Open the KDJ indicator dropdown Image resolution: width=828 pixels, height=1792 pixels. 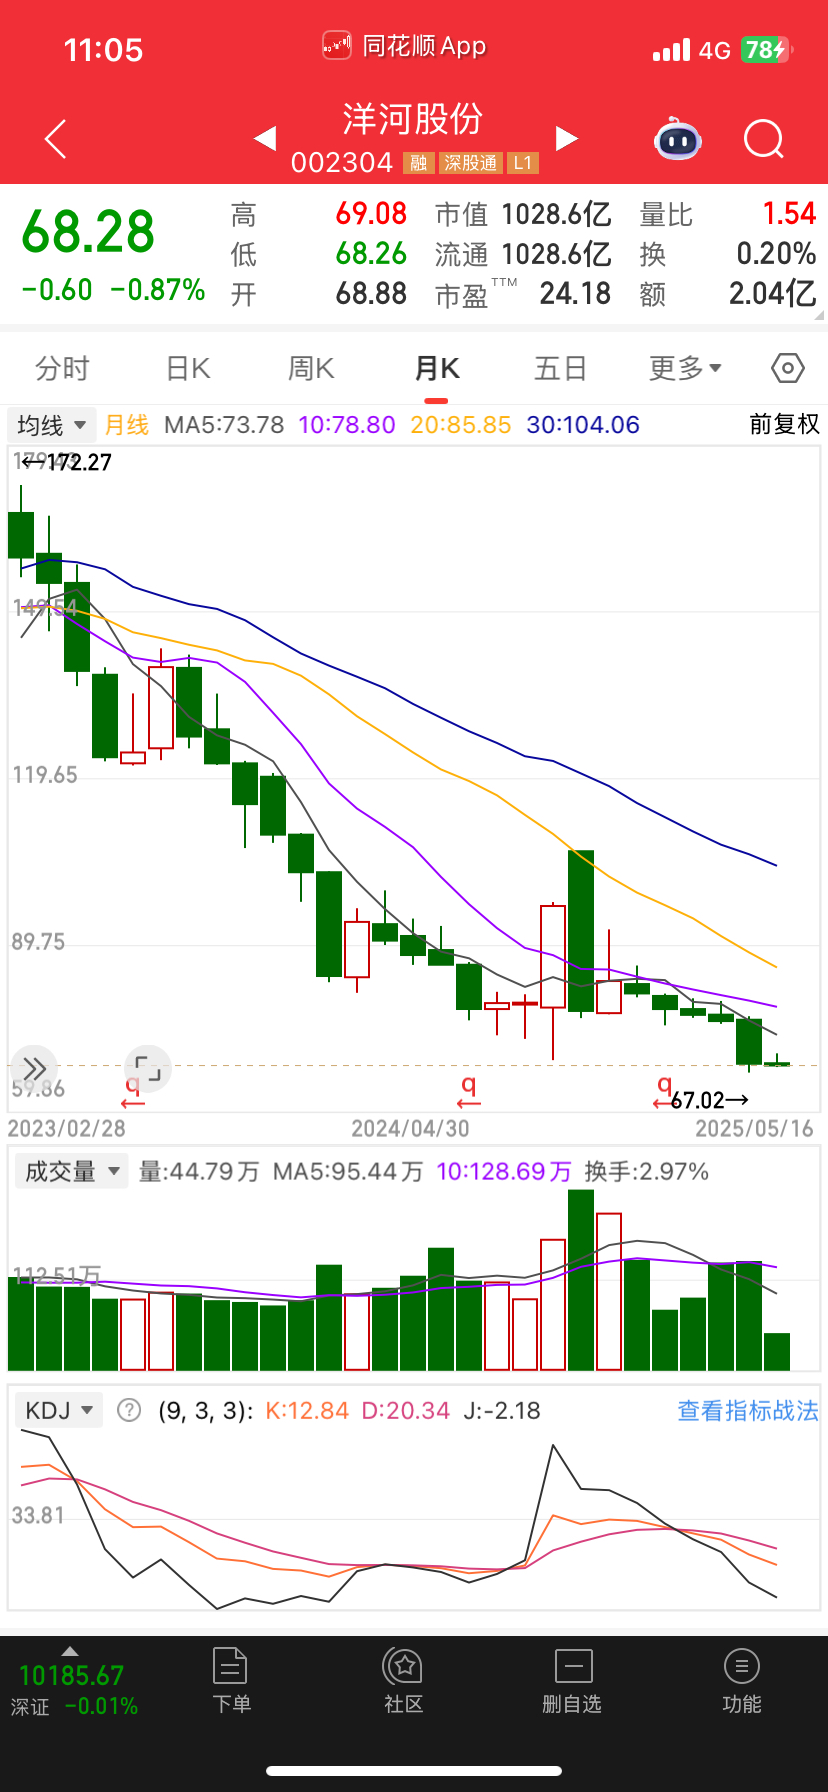pyautogui.click(x=59, y=1410)
